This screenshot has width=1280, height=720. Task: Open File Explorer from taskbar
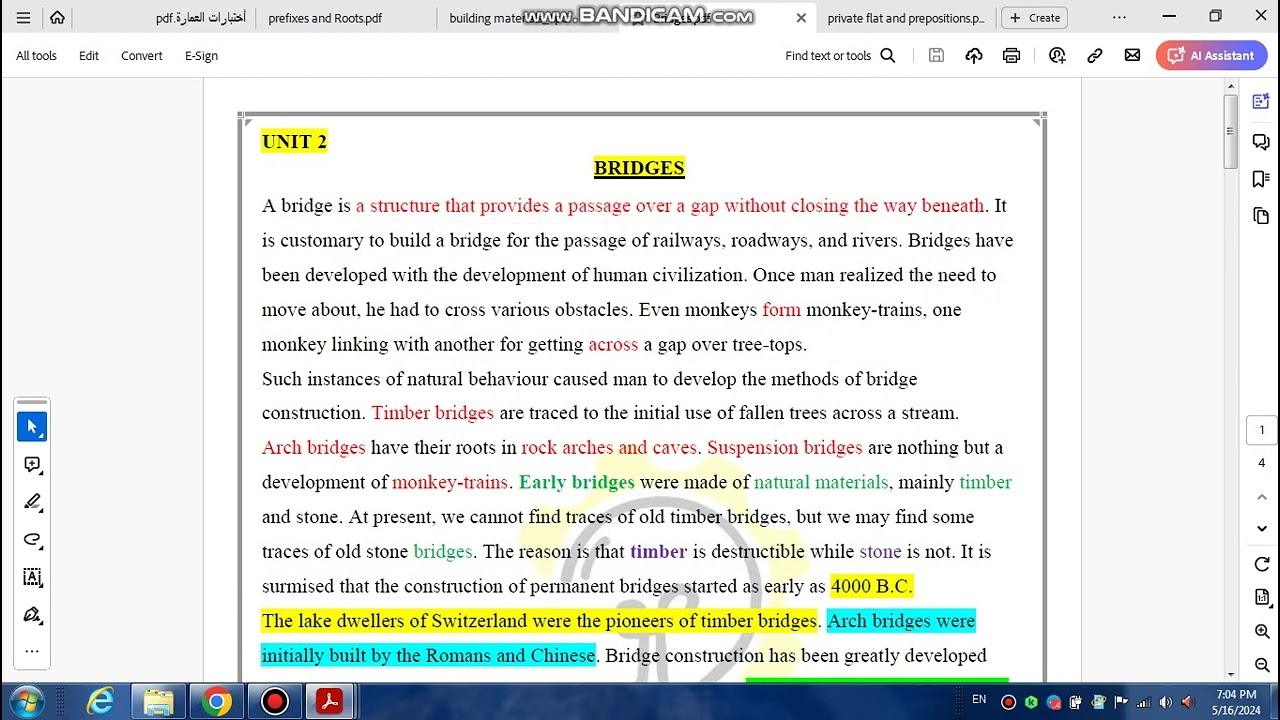click(x=158, y=702)
